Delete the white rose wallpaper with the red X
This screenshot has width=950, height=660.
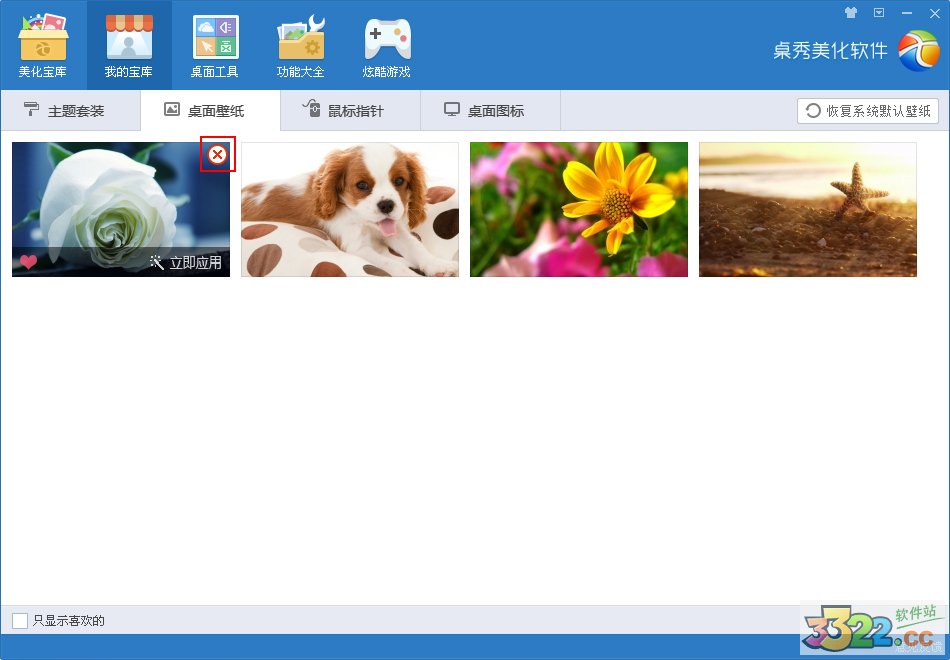click(217, 154)
